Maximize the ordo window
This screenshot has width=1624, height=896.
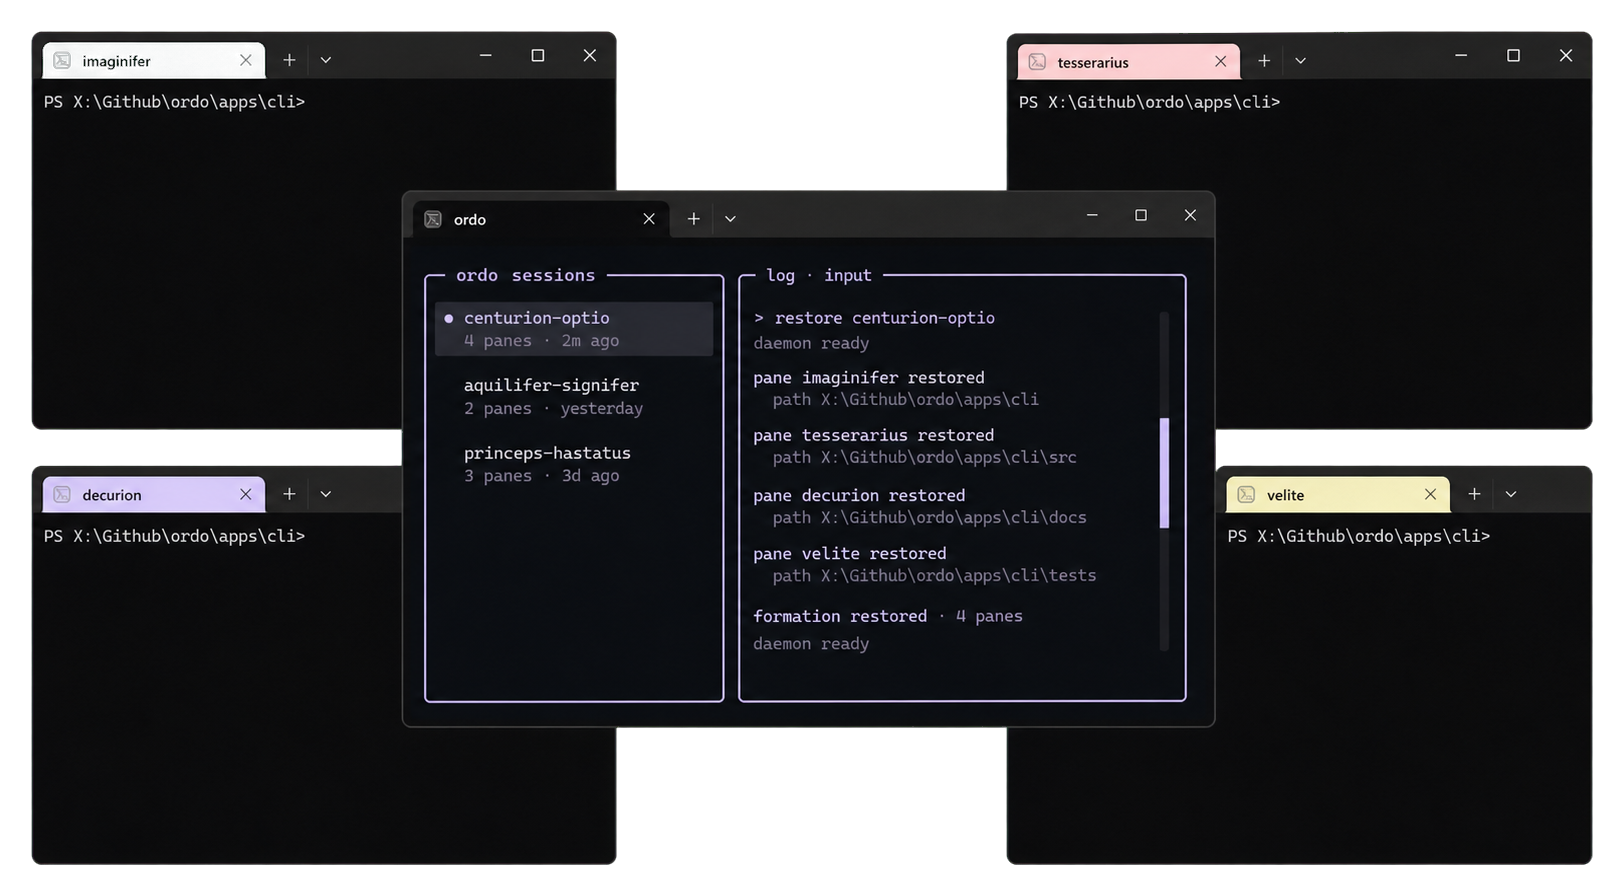pyautogui.click(x=1141, y=215)
